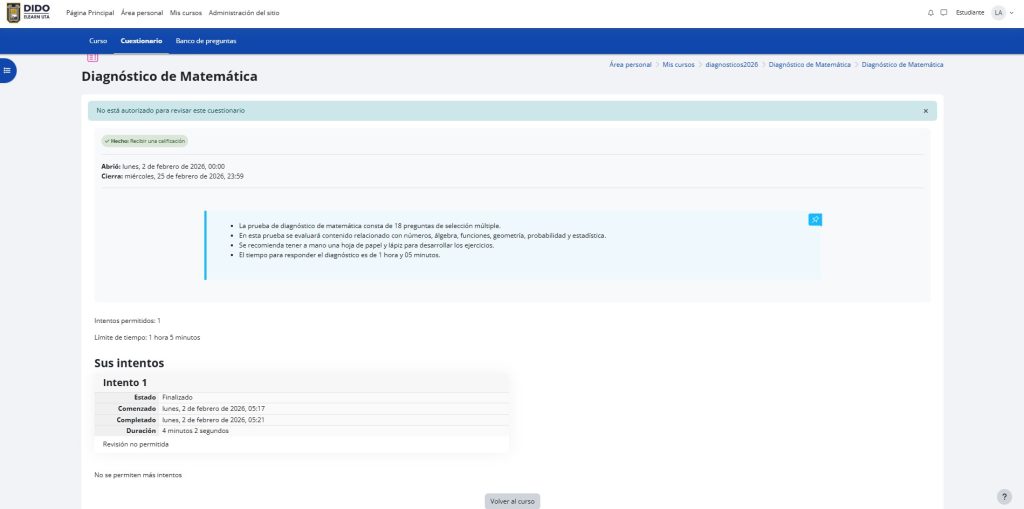The image size is (1024, 509).
Task: Expand the user menu chevron
Action: (x=1010, y=12)
